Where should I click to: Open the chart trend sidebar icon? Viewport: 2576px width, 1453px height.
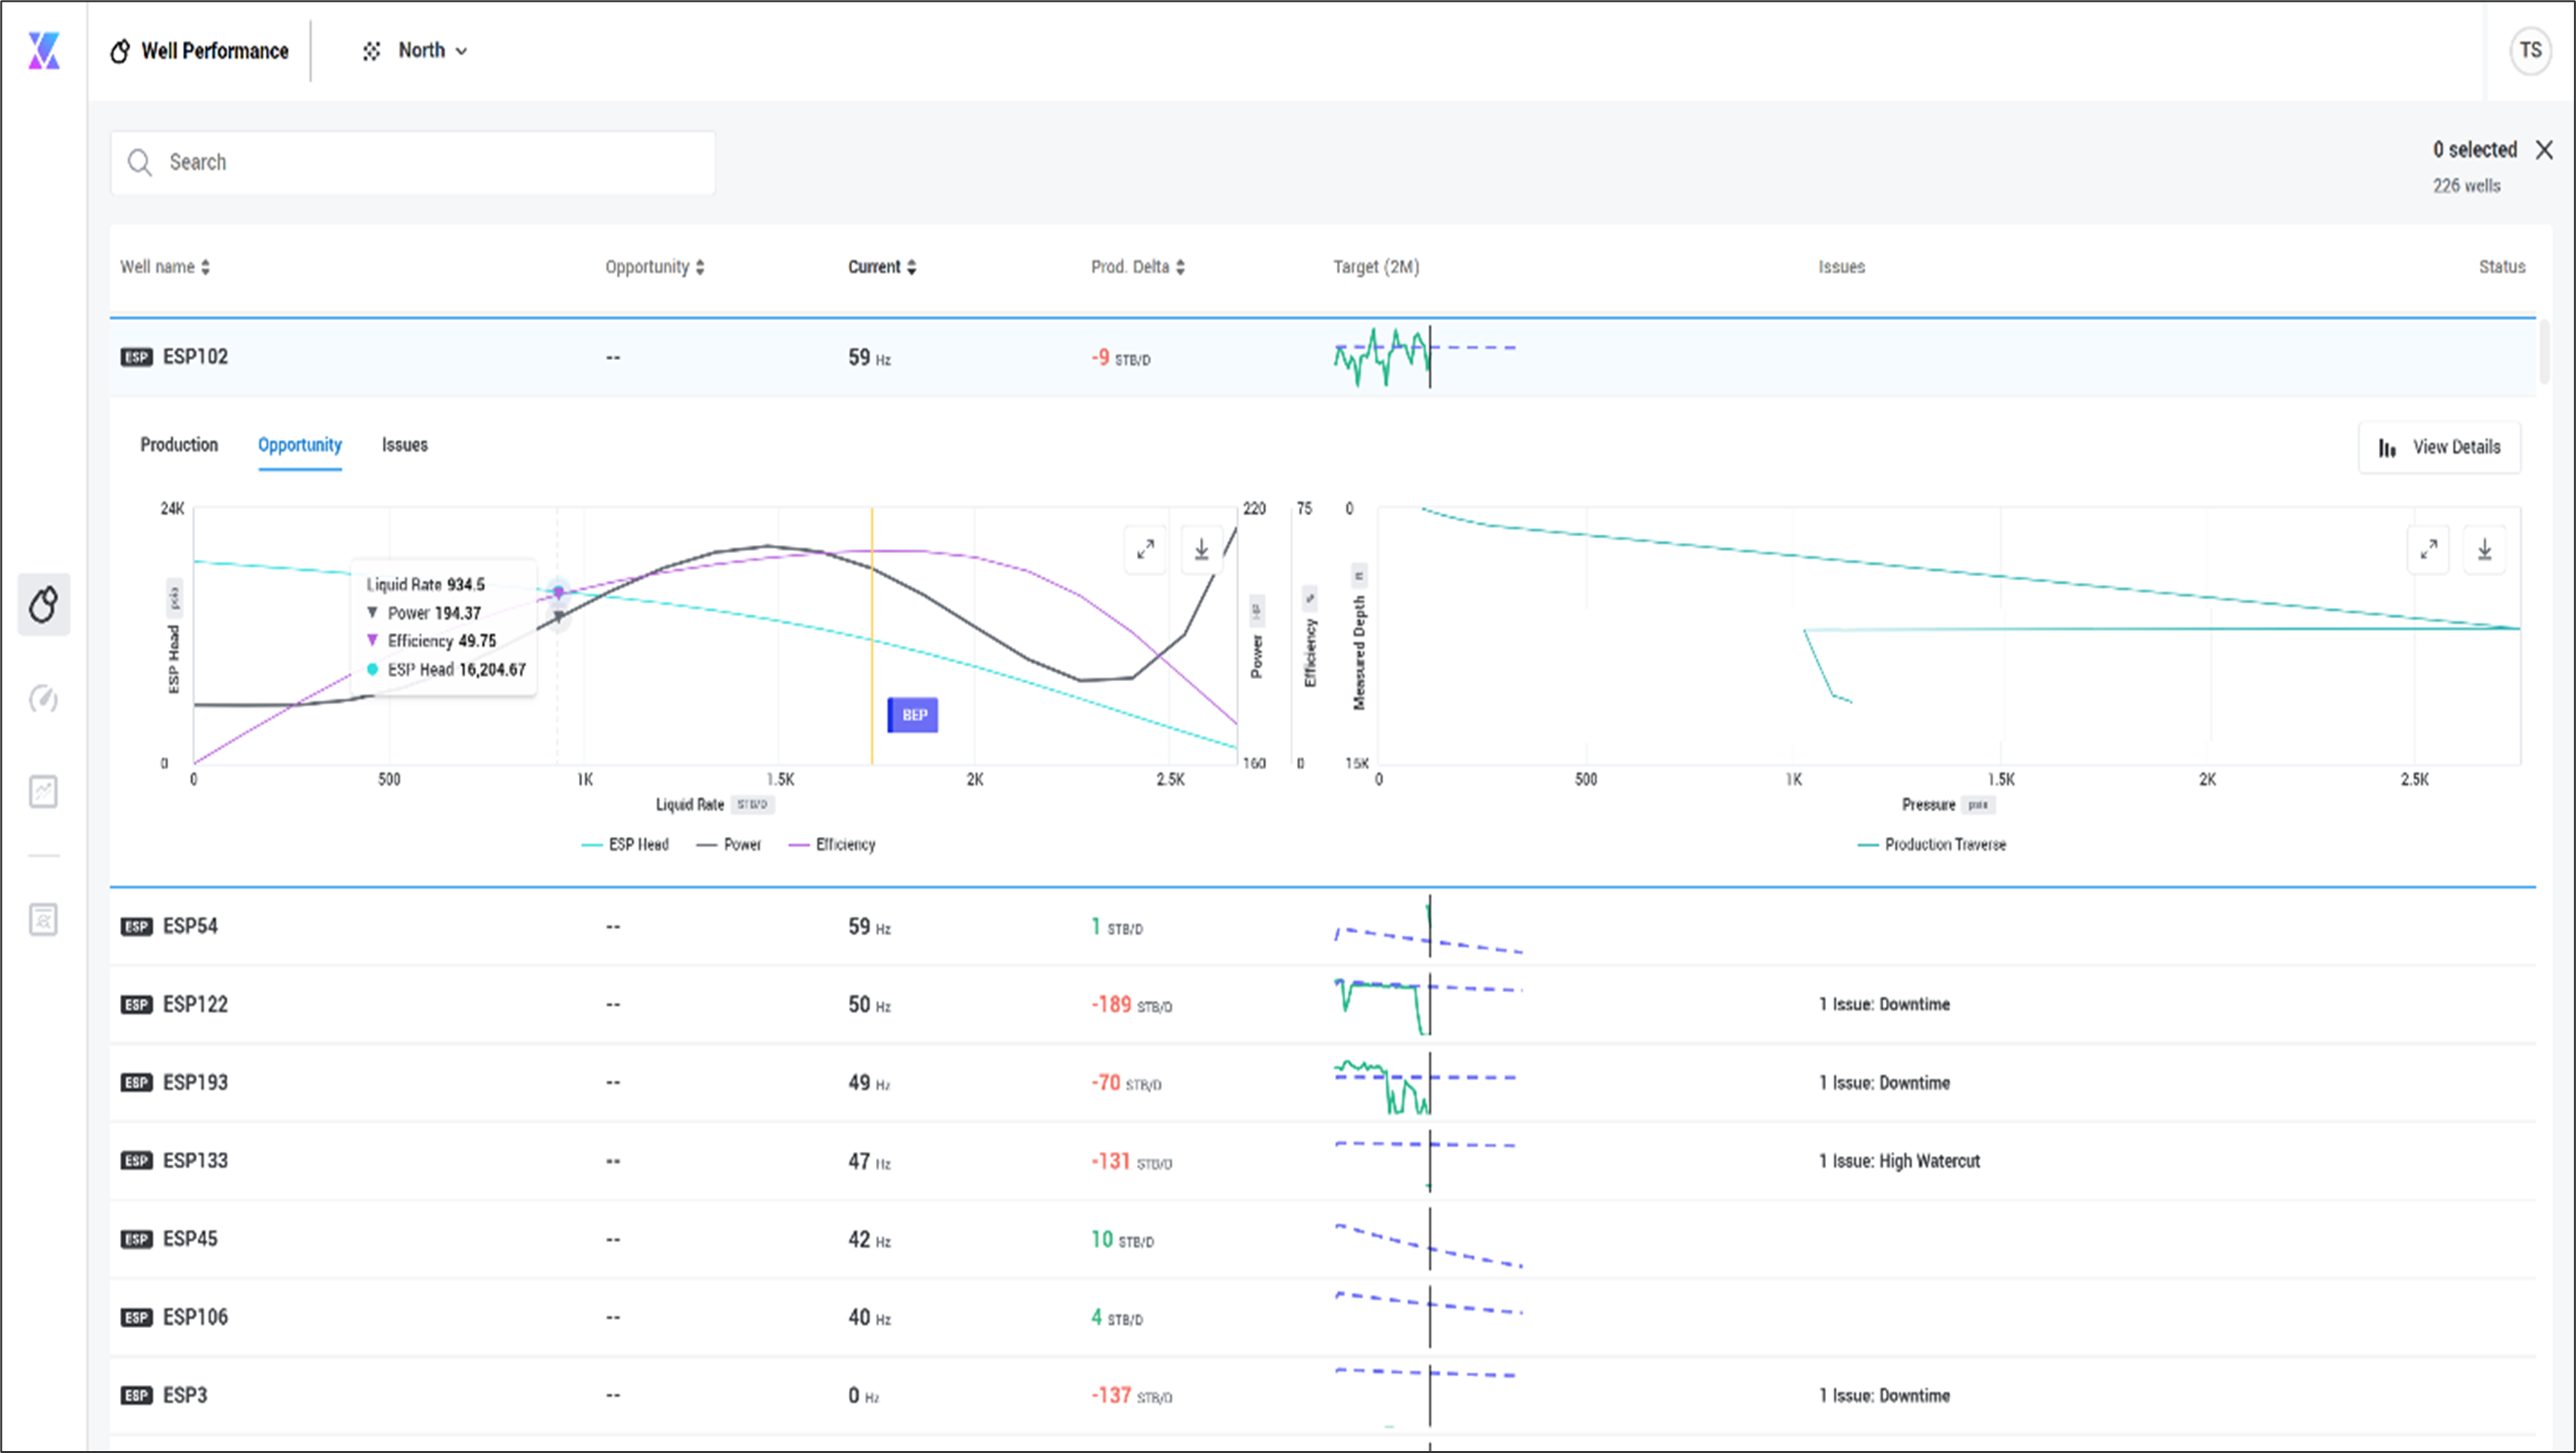click(43, 792)
